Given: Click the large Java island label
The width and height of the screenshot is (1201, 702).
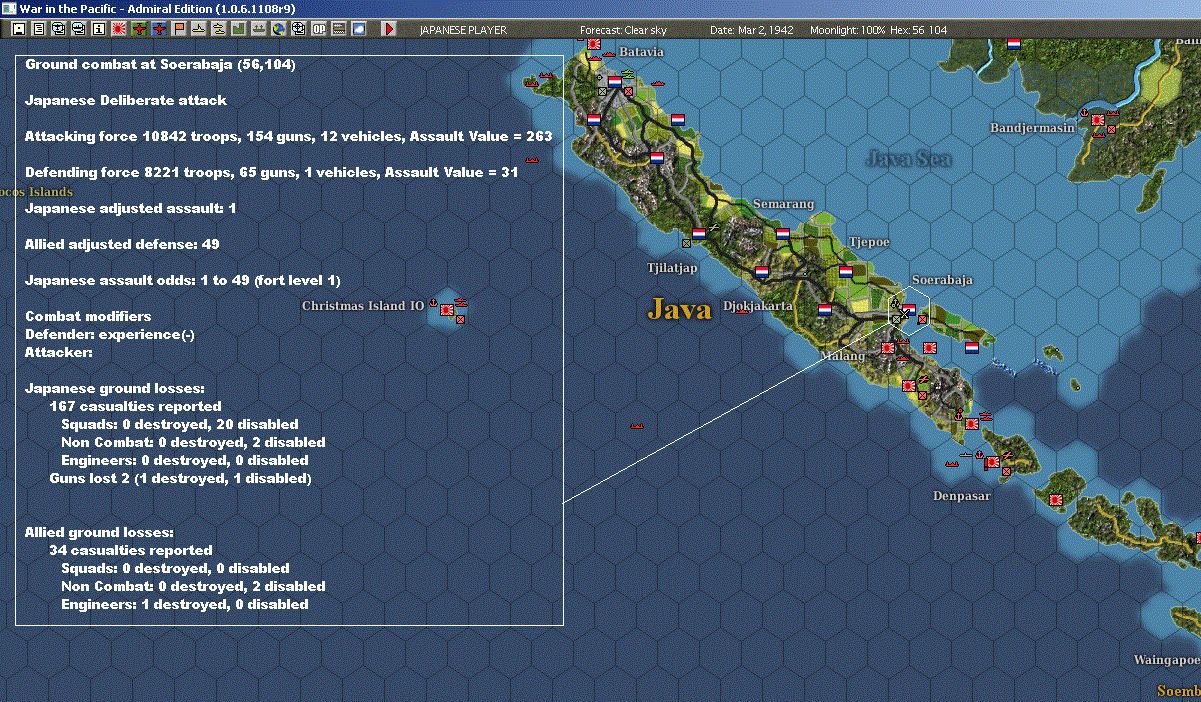Looking at the screenshot, I should (x=680, y=308).
